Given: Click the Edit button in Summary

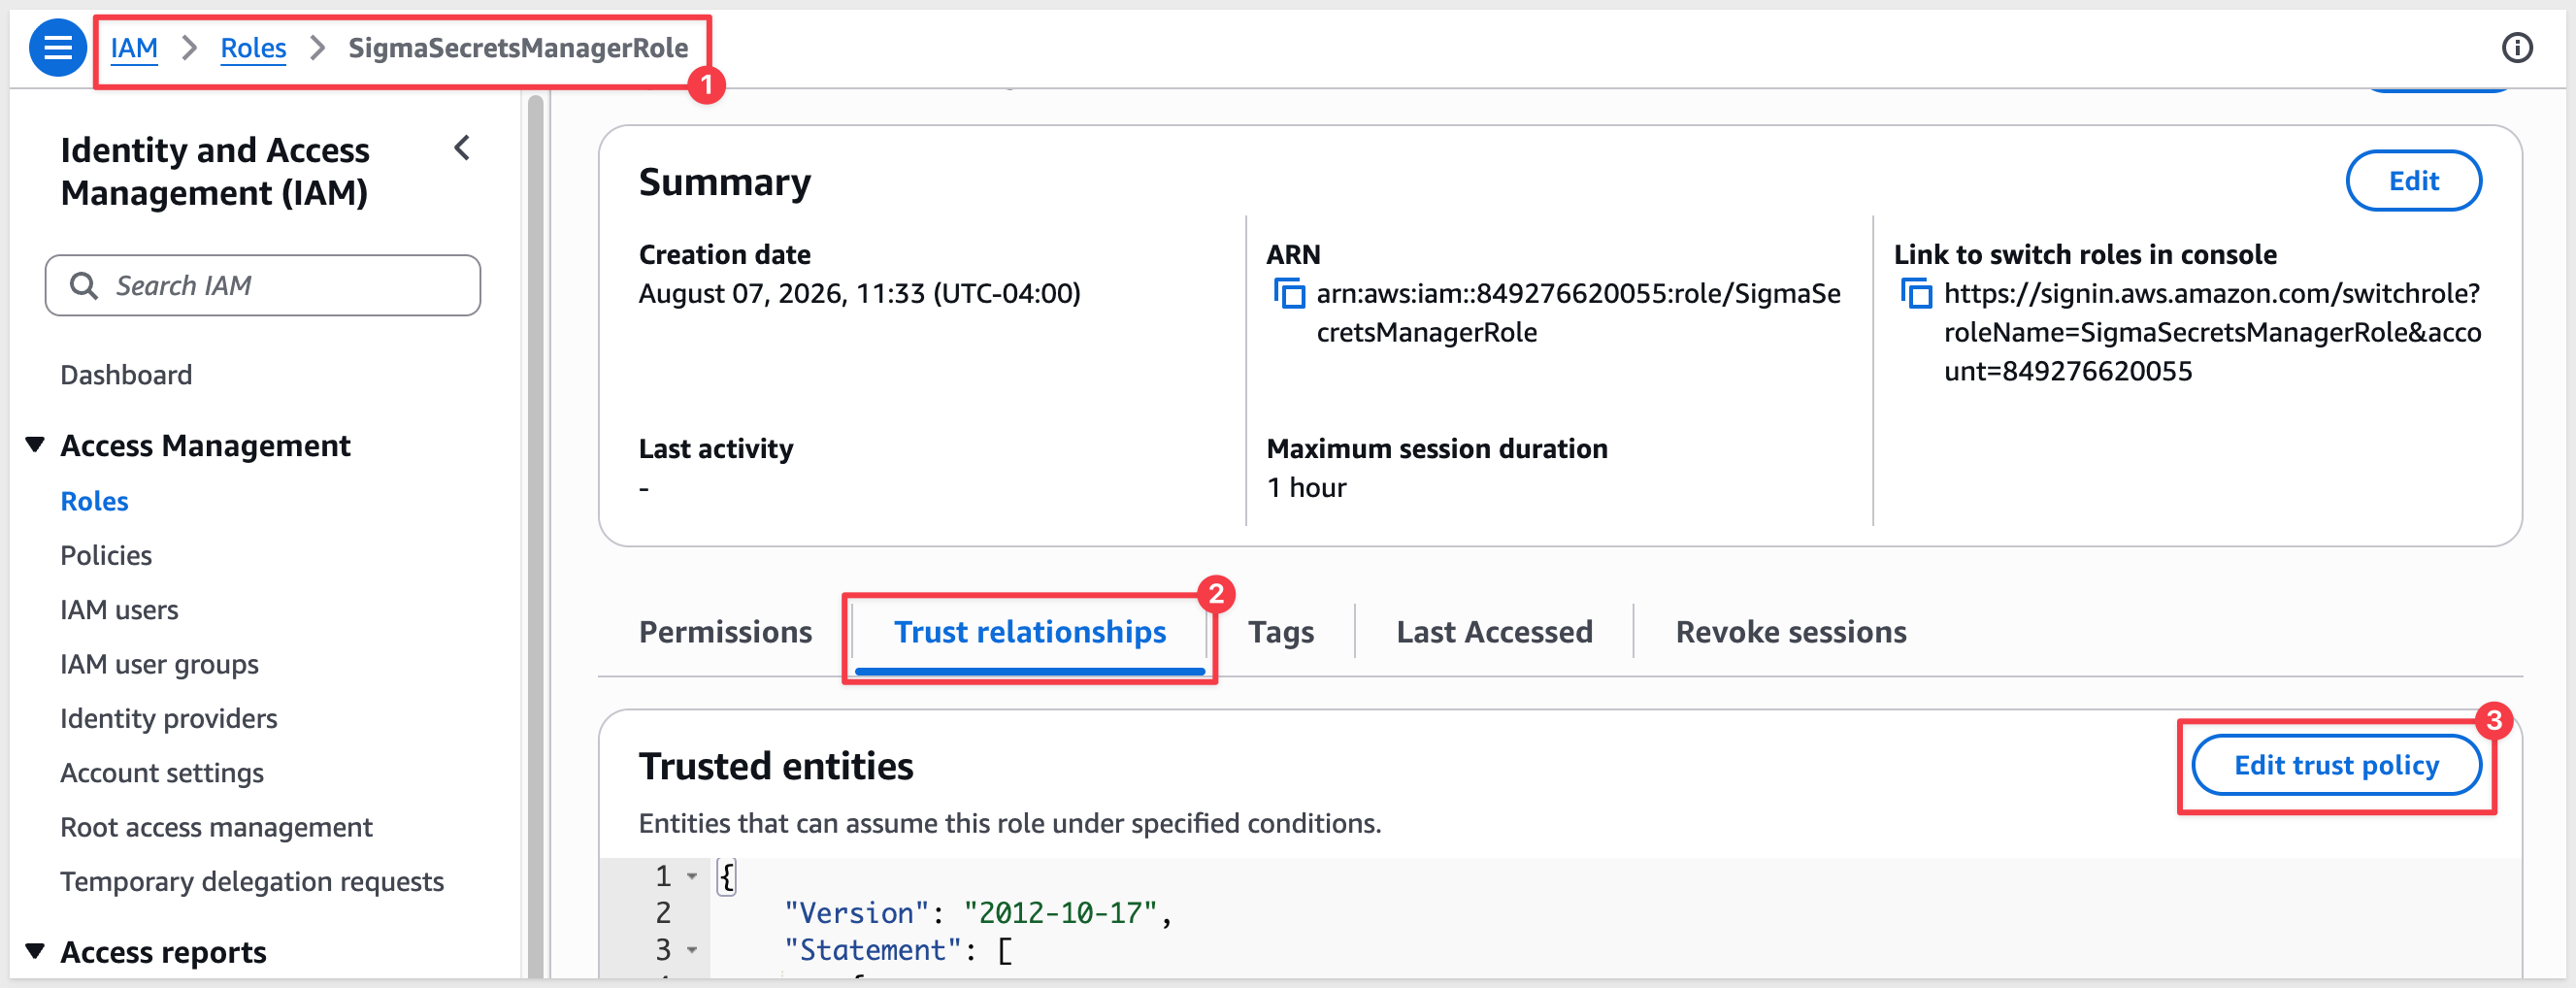Looking at the screenshot, I should click(2413, 181).
